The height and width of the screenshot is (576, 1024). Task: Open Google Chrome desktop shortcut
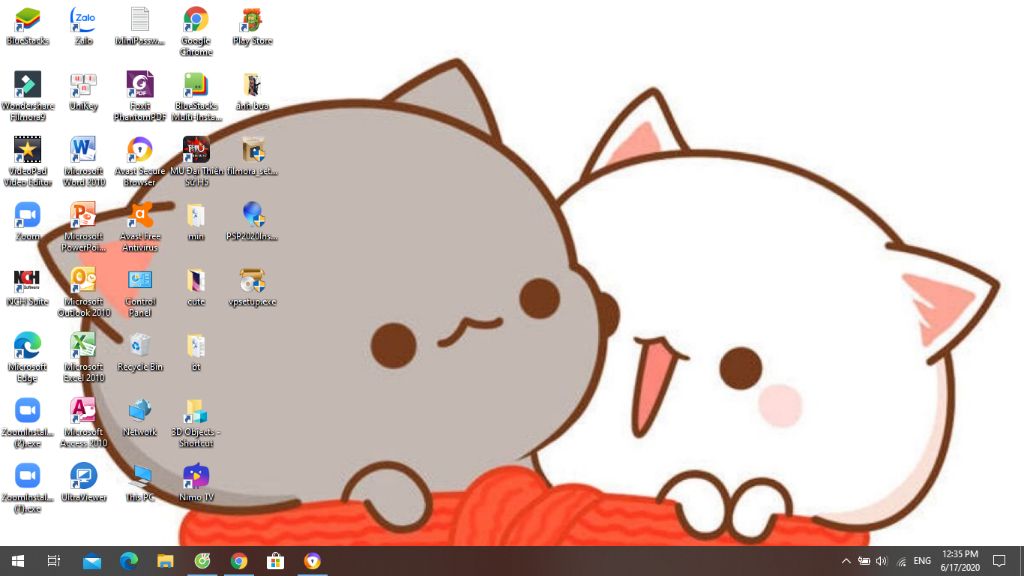coord(196,31)
